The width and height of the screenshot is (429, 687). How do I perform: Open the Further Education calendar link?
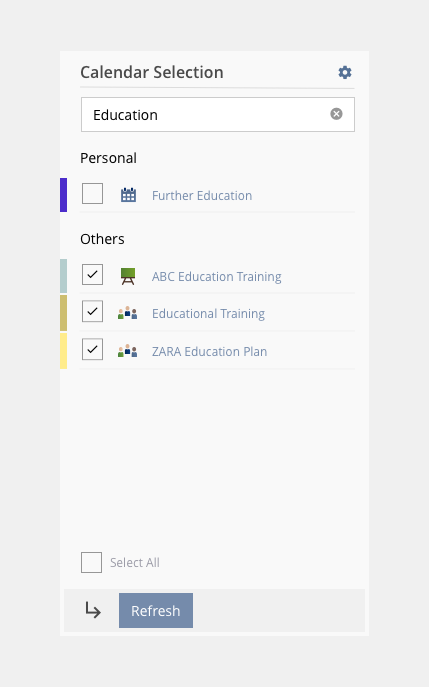point(202,195)
